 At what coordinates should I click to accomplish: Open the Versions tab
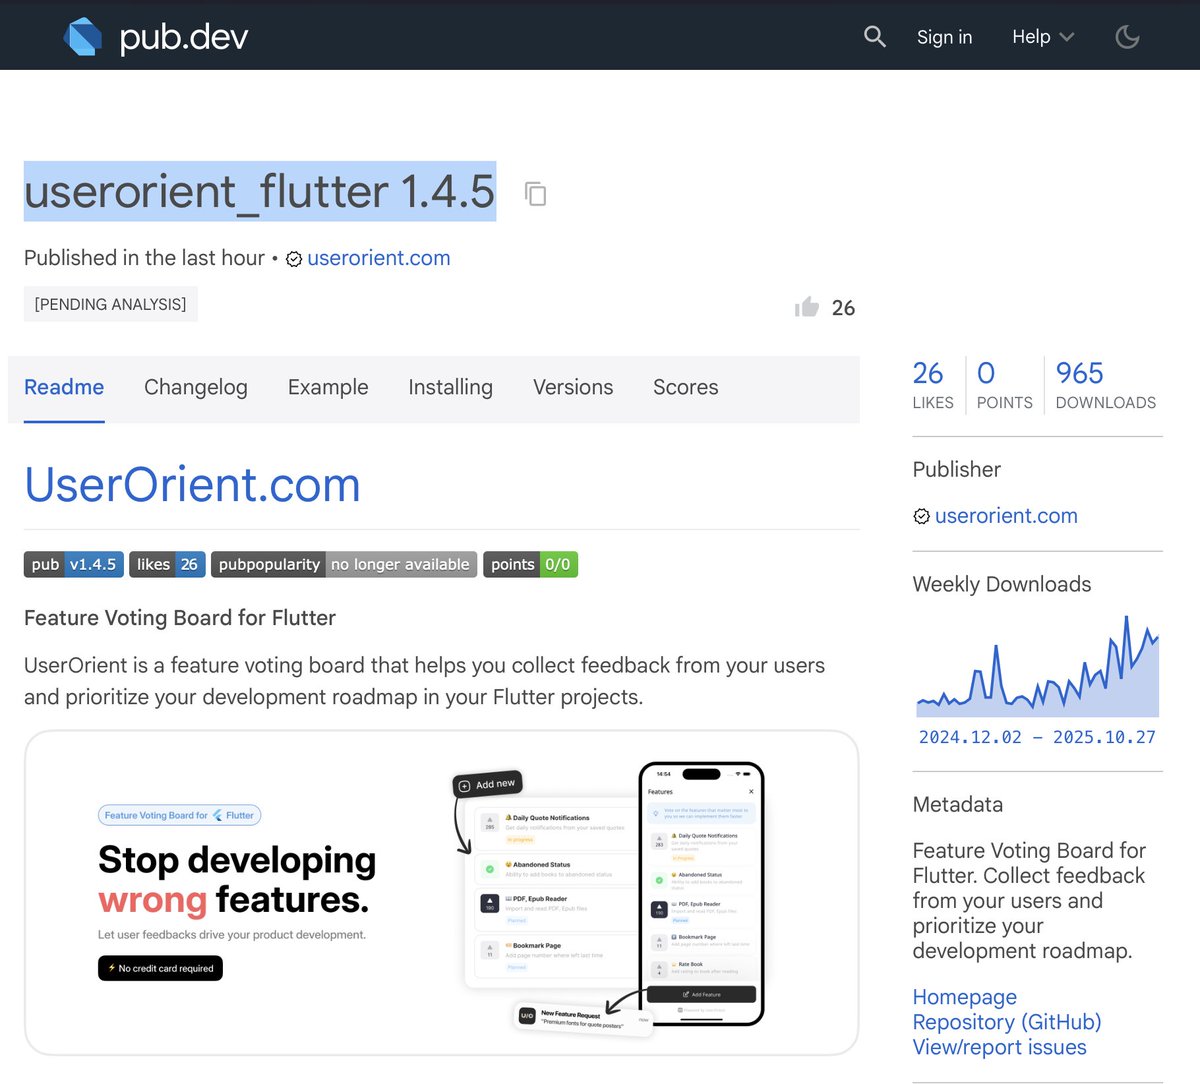coord(572,387)
